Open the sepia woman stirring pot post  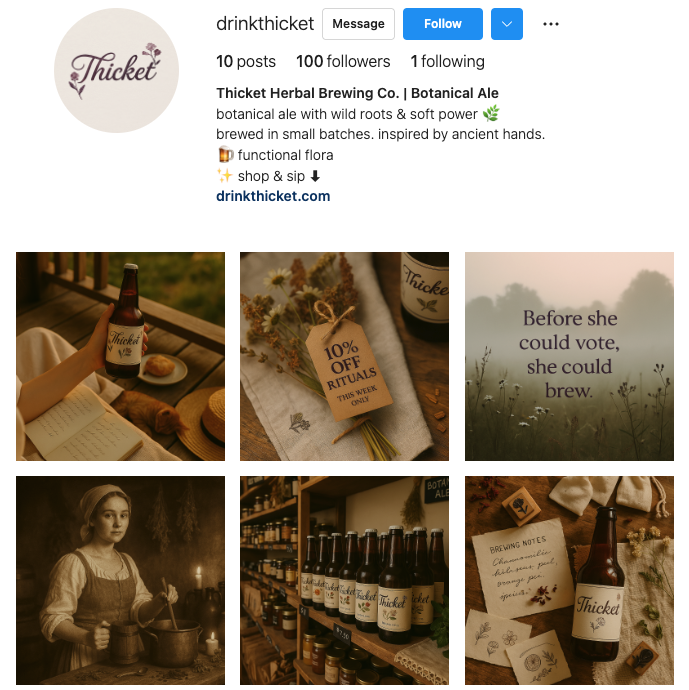click(120, 580)
